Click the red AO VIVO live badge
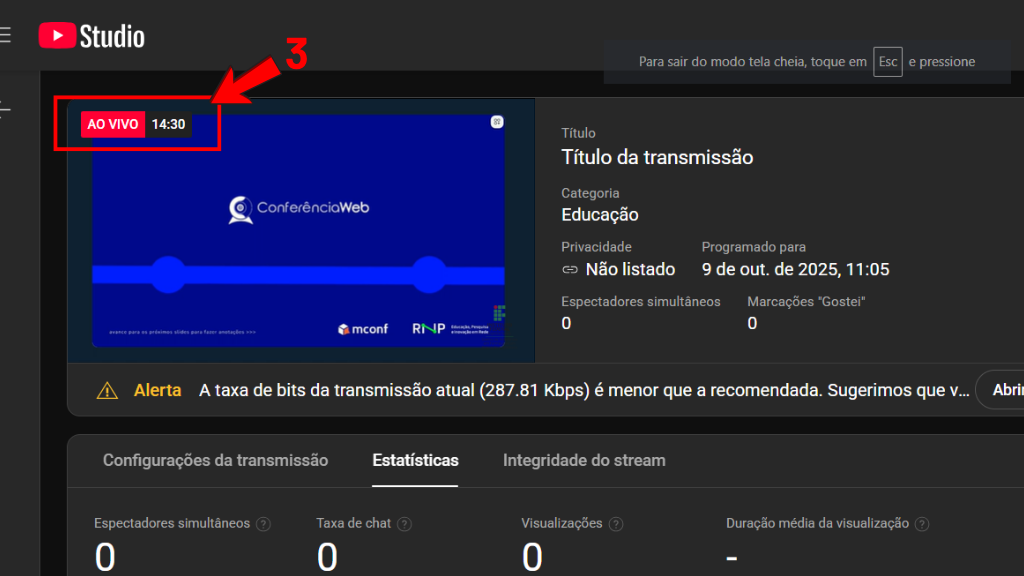This screenshot has width=1024, height=576. point(113,124)
